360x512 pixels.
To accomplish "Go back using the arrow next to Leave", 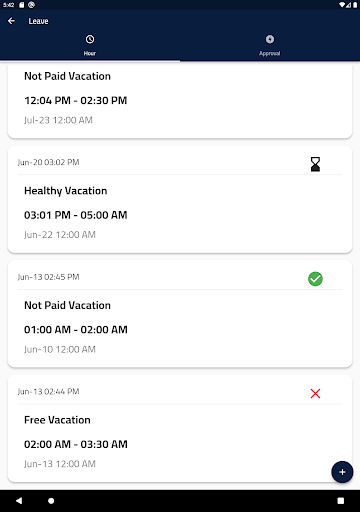I will (11, 21).
